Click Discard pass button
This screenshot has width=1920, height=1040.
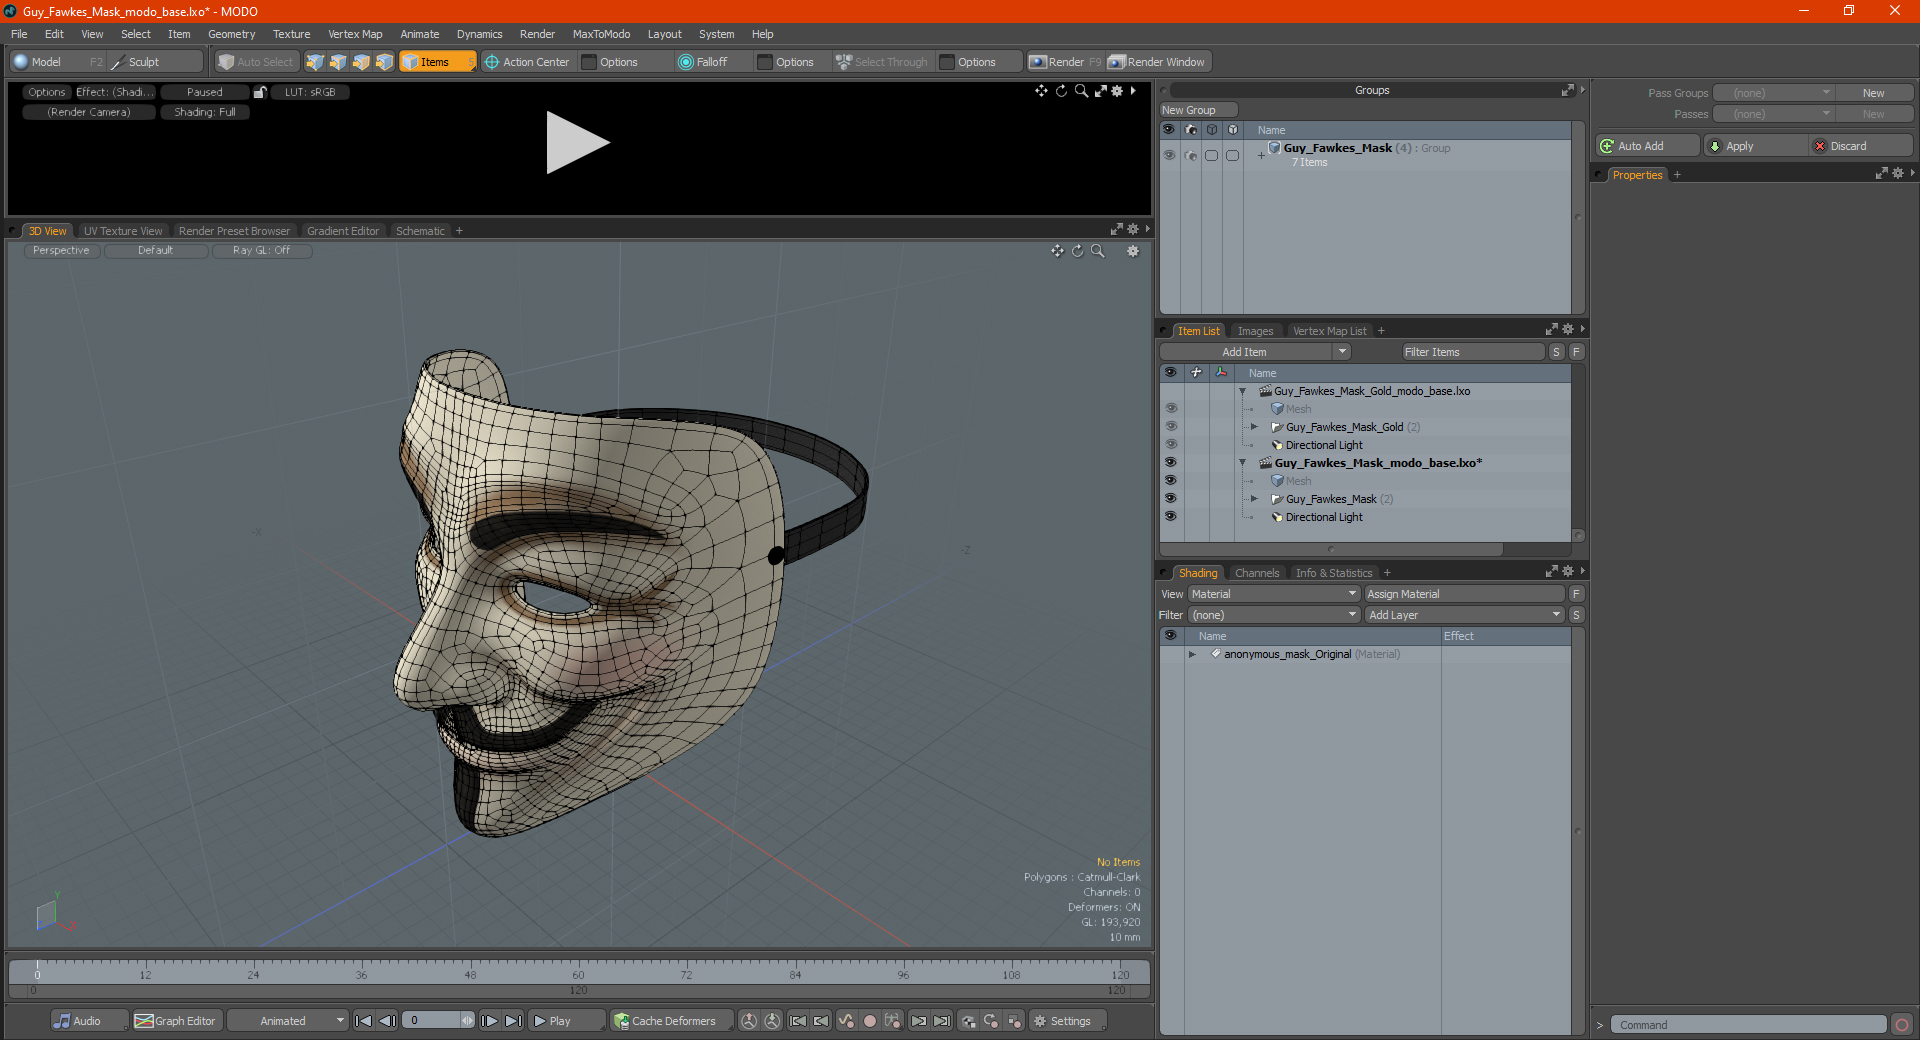pos(1861,146)
